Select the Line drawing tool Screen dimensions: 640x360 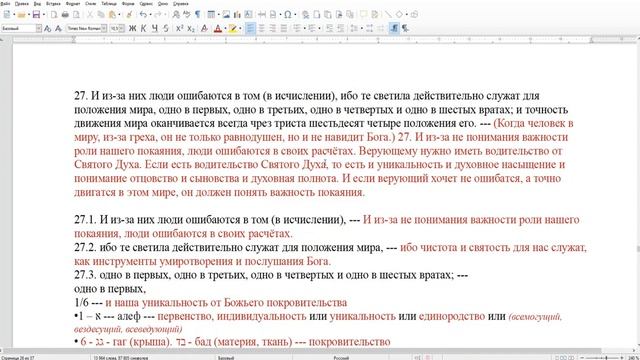(x=388, y=15)
